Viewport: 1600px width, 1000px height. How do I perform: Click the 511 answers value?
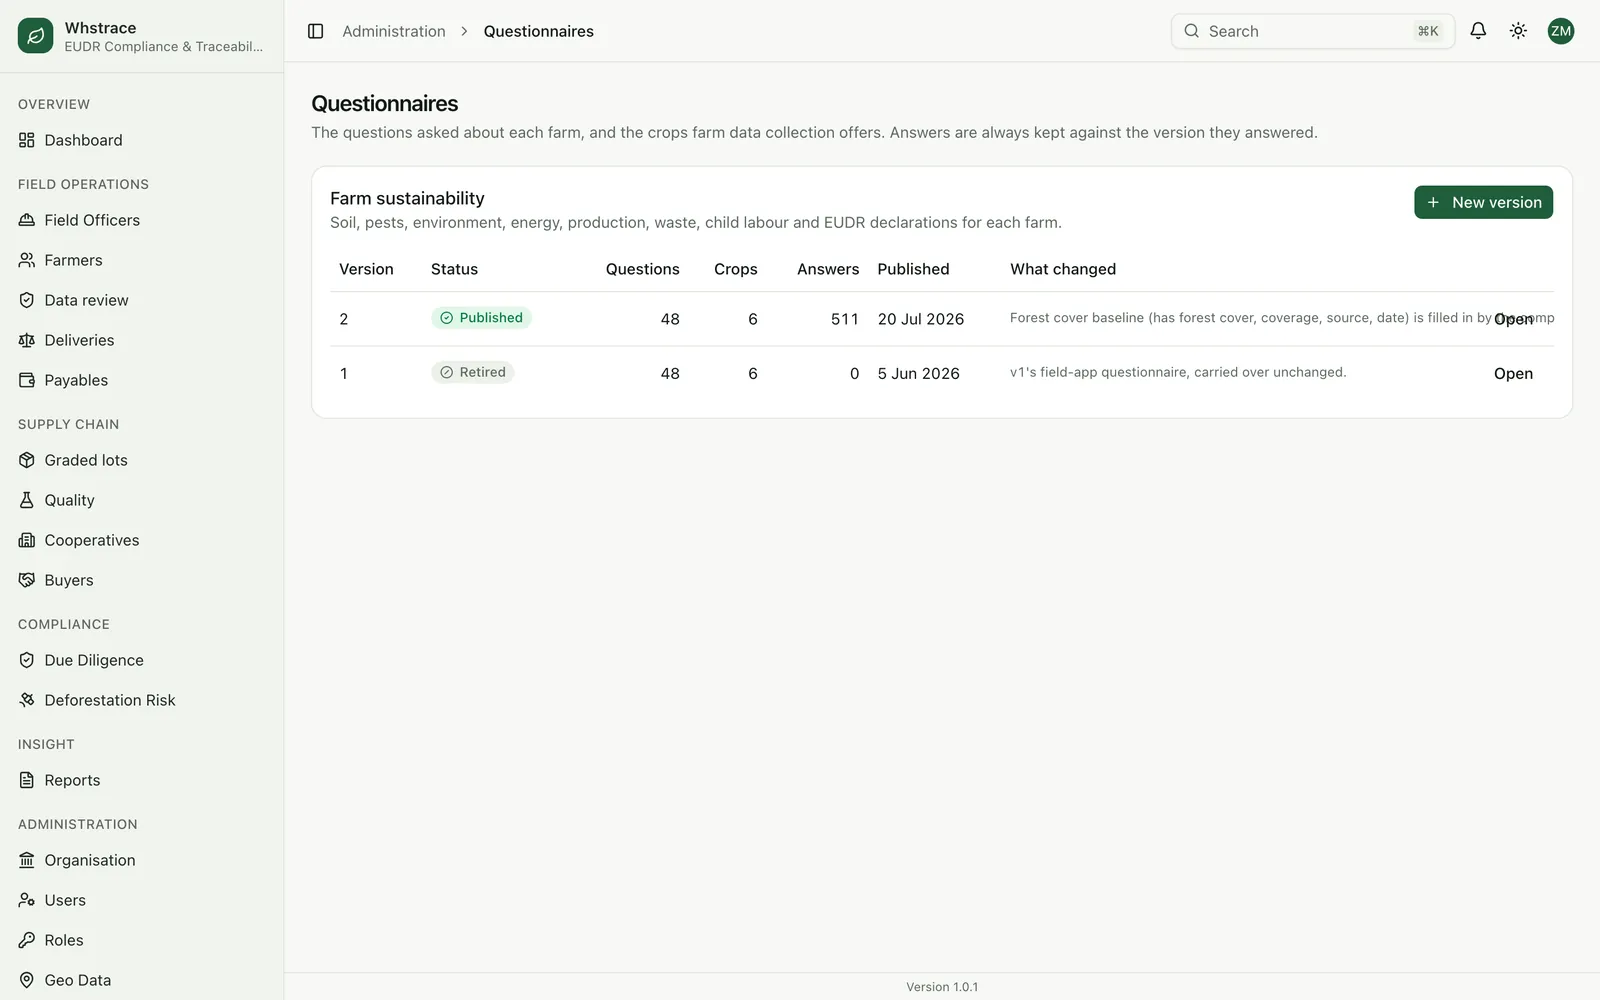click(x=845, y=319)
